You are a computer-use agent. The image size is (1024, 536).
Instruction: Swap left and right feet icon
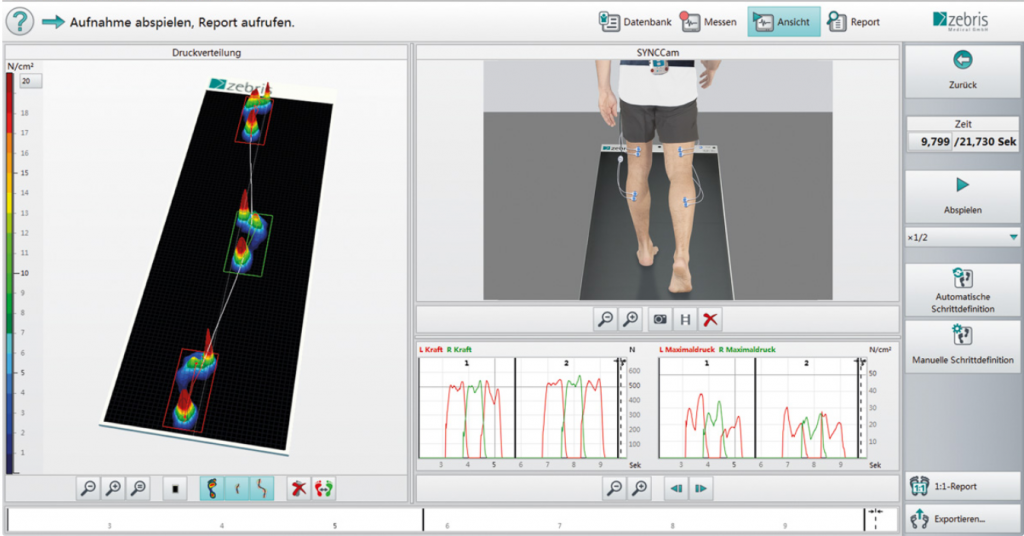324,488
